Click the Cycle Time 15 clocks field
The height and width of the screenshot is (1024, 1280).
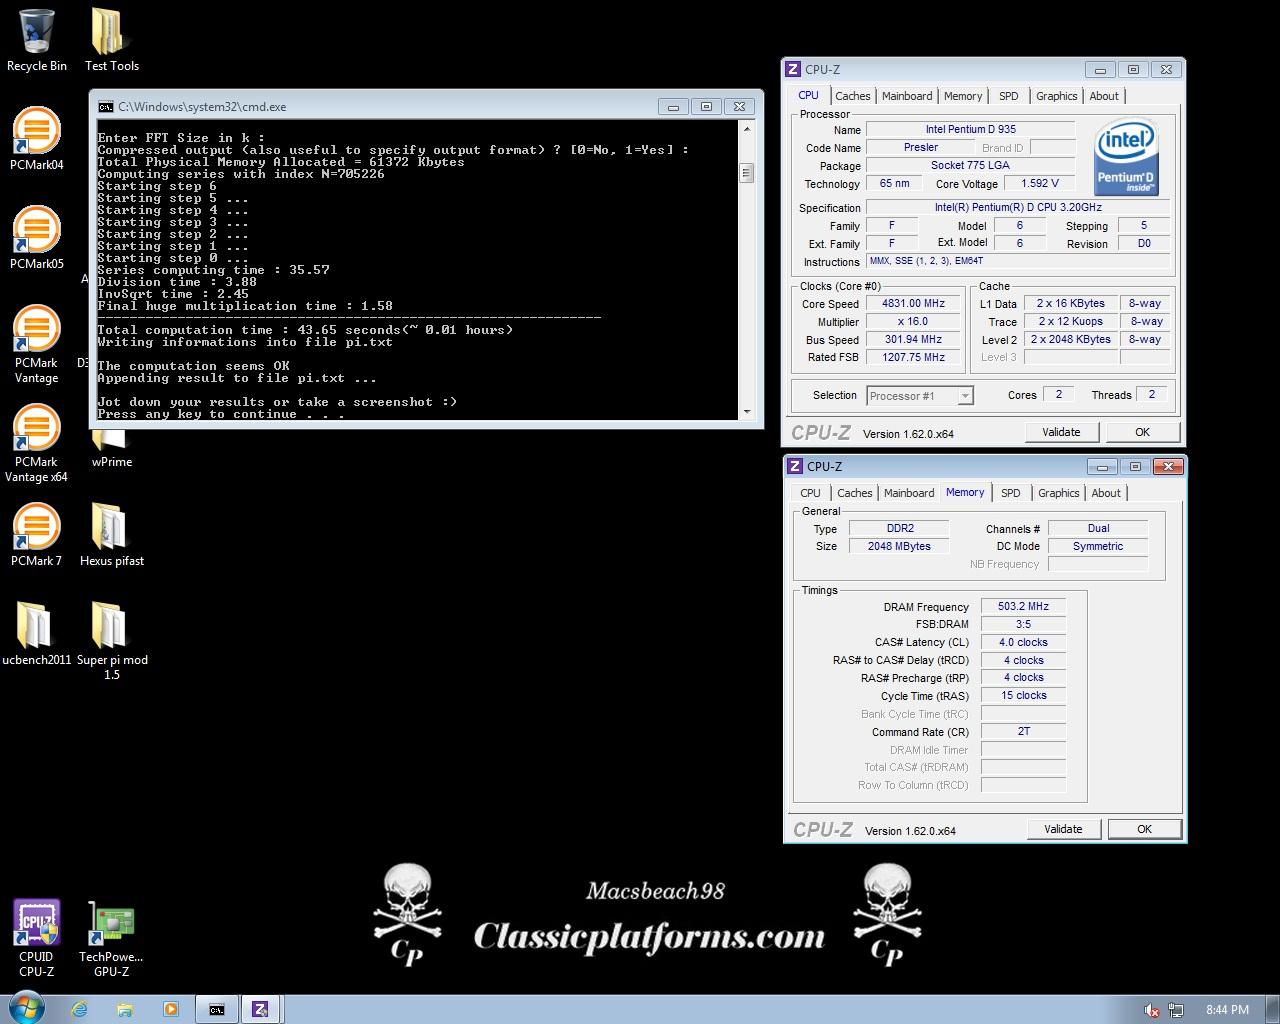coord(1023,695)
